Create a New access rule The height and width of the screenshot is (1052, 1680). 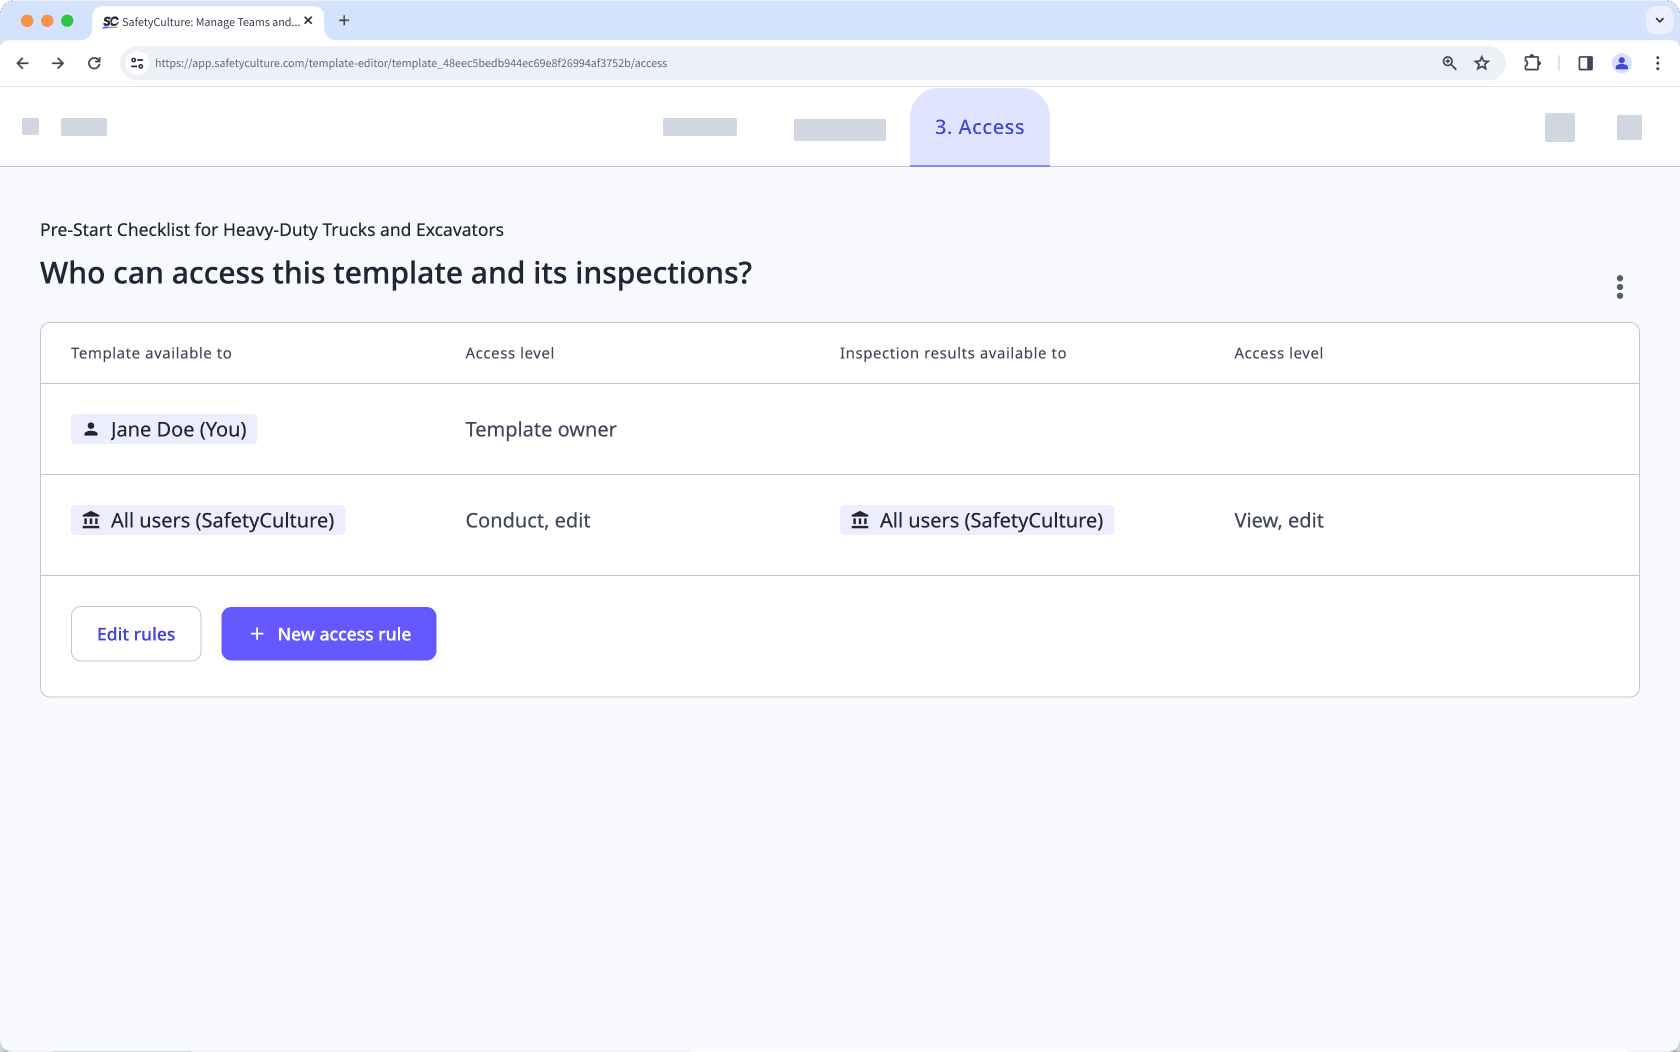328,634
